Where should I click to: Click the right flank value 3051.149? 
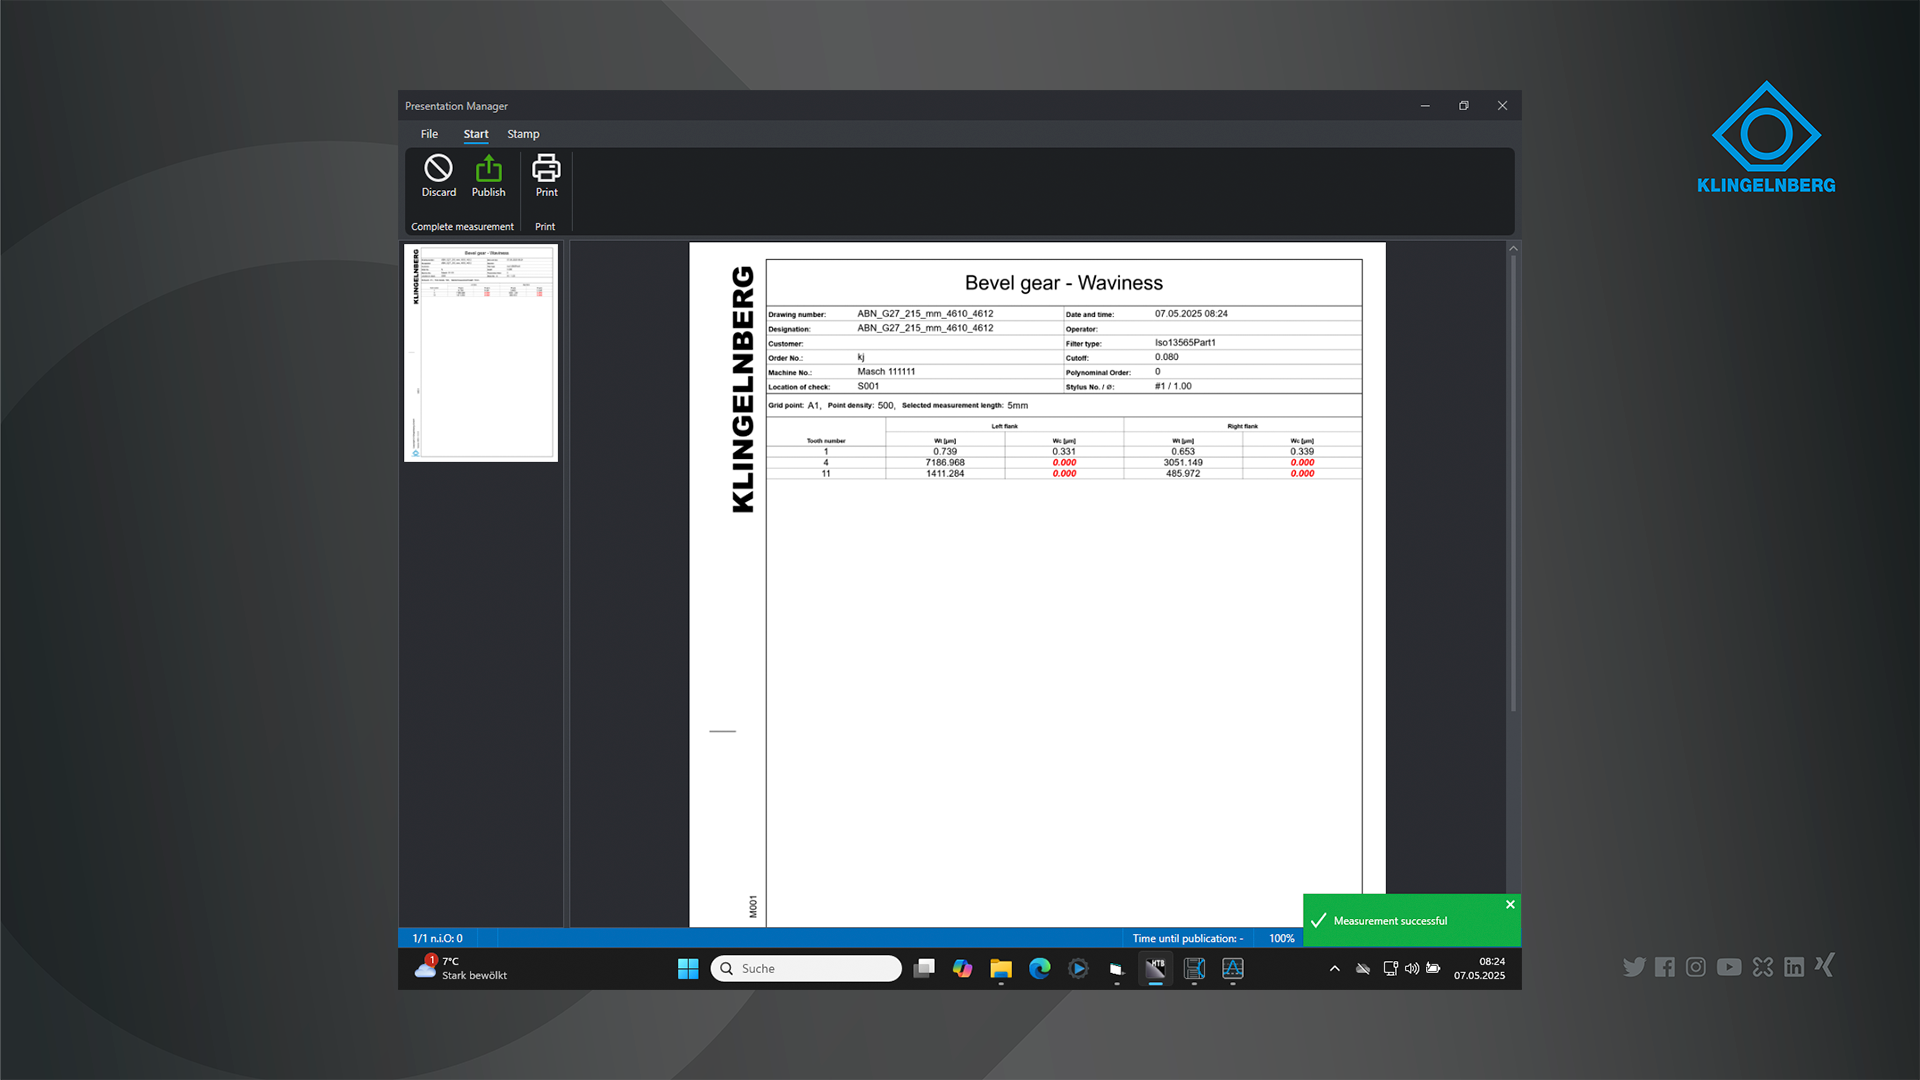tap(1183, 463)
